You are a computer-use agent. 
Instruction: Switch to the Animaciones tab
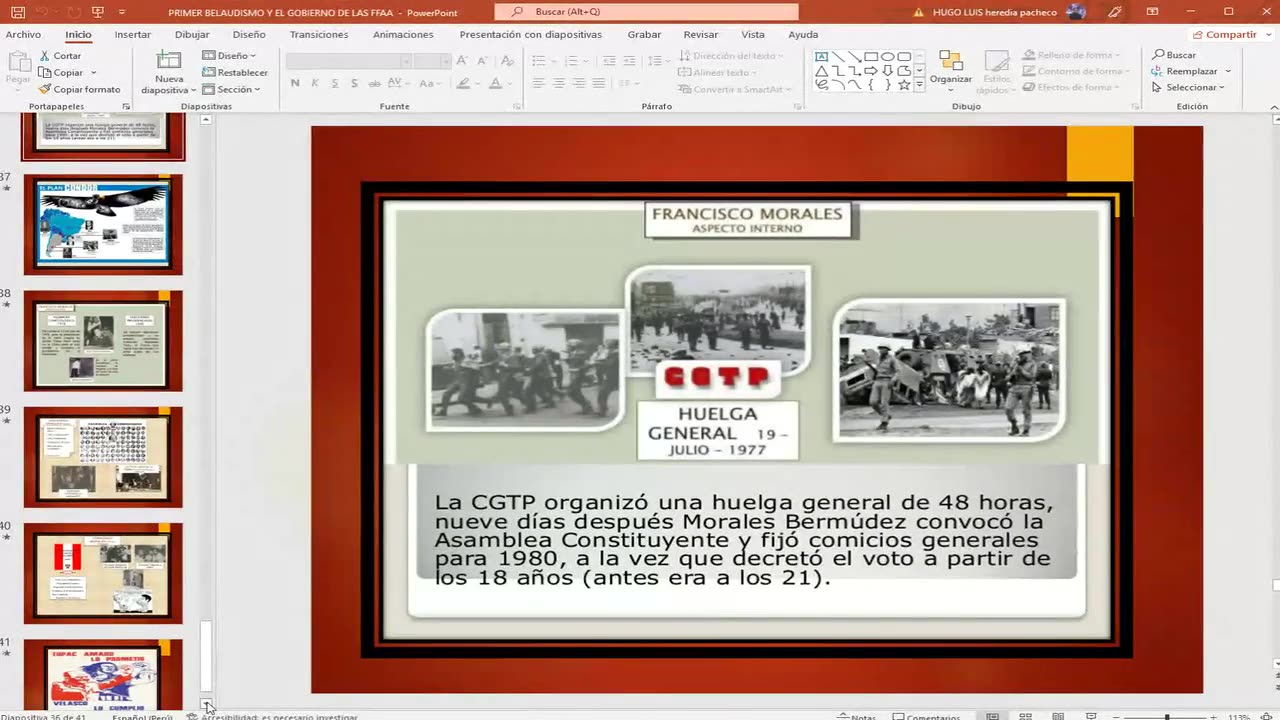click(403, 34)
